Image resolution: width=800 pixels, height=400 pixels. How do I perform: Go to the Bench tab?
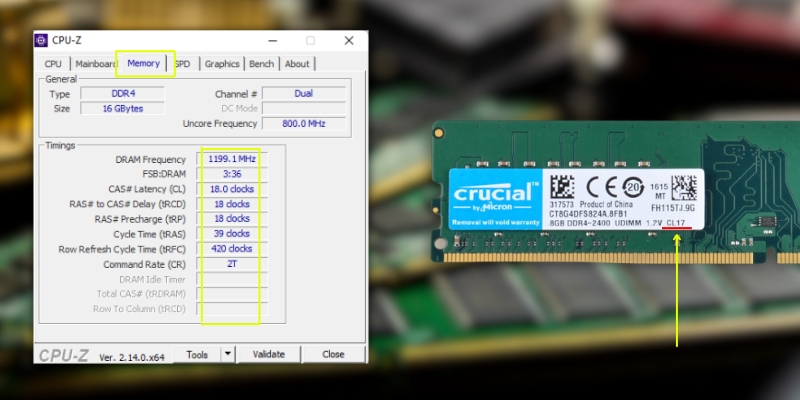262,64
